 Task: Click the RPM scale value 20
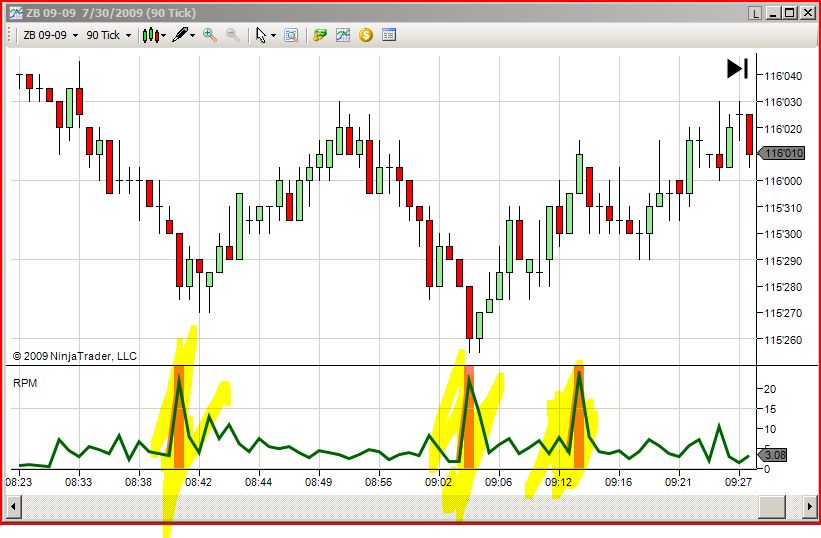[x=770, y=389]
